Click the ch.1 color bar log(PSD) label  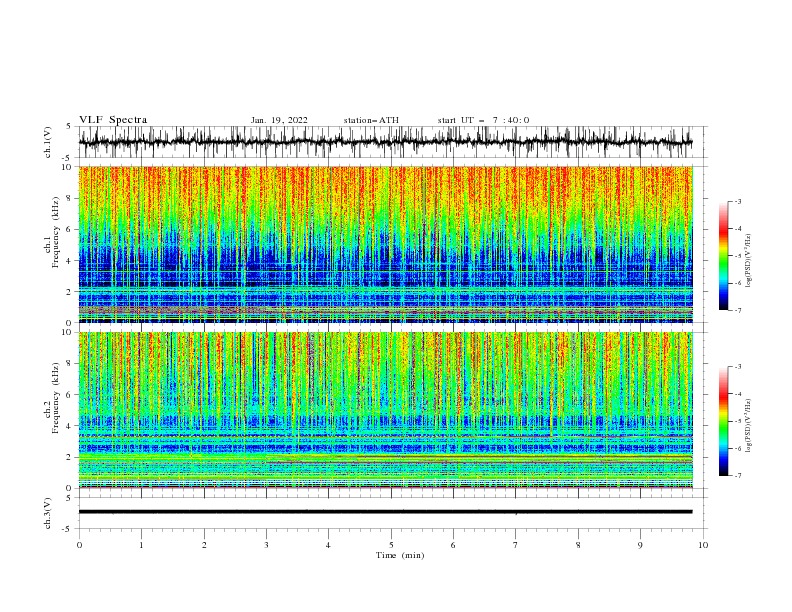(x=748, y=261)
